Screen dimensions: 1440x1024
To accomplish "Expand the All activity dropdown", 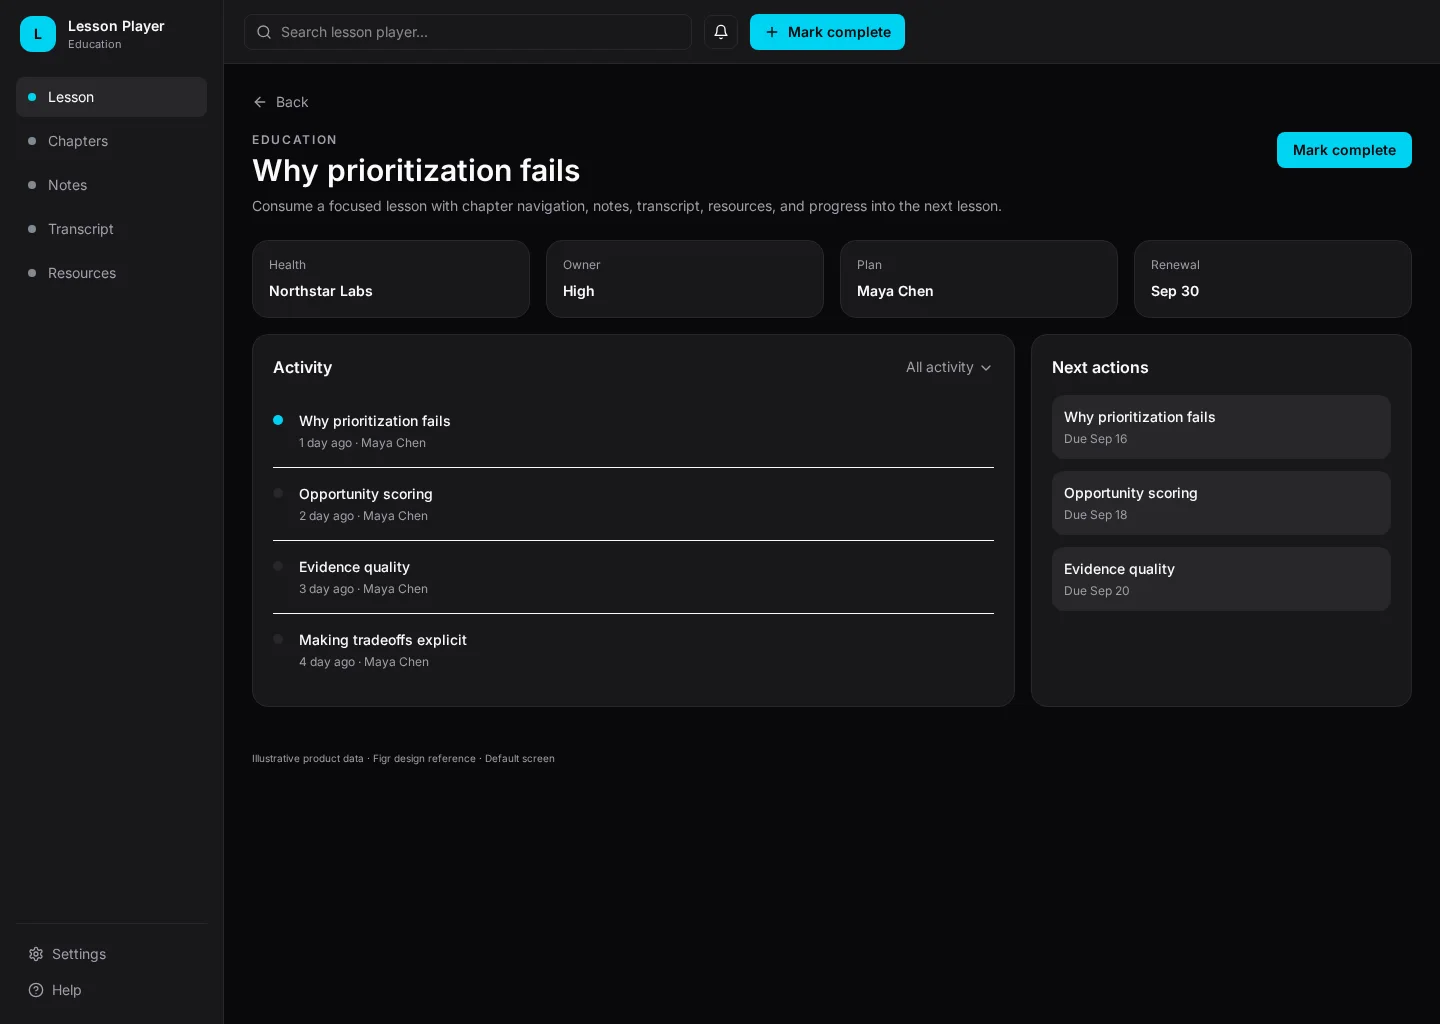I will (948, 367).
